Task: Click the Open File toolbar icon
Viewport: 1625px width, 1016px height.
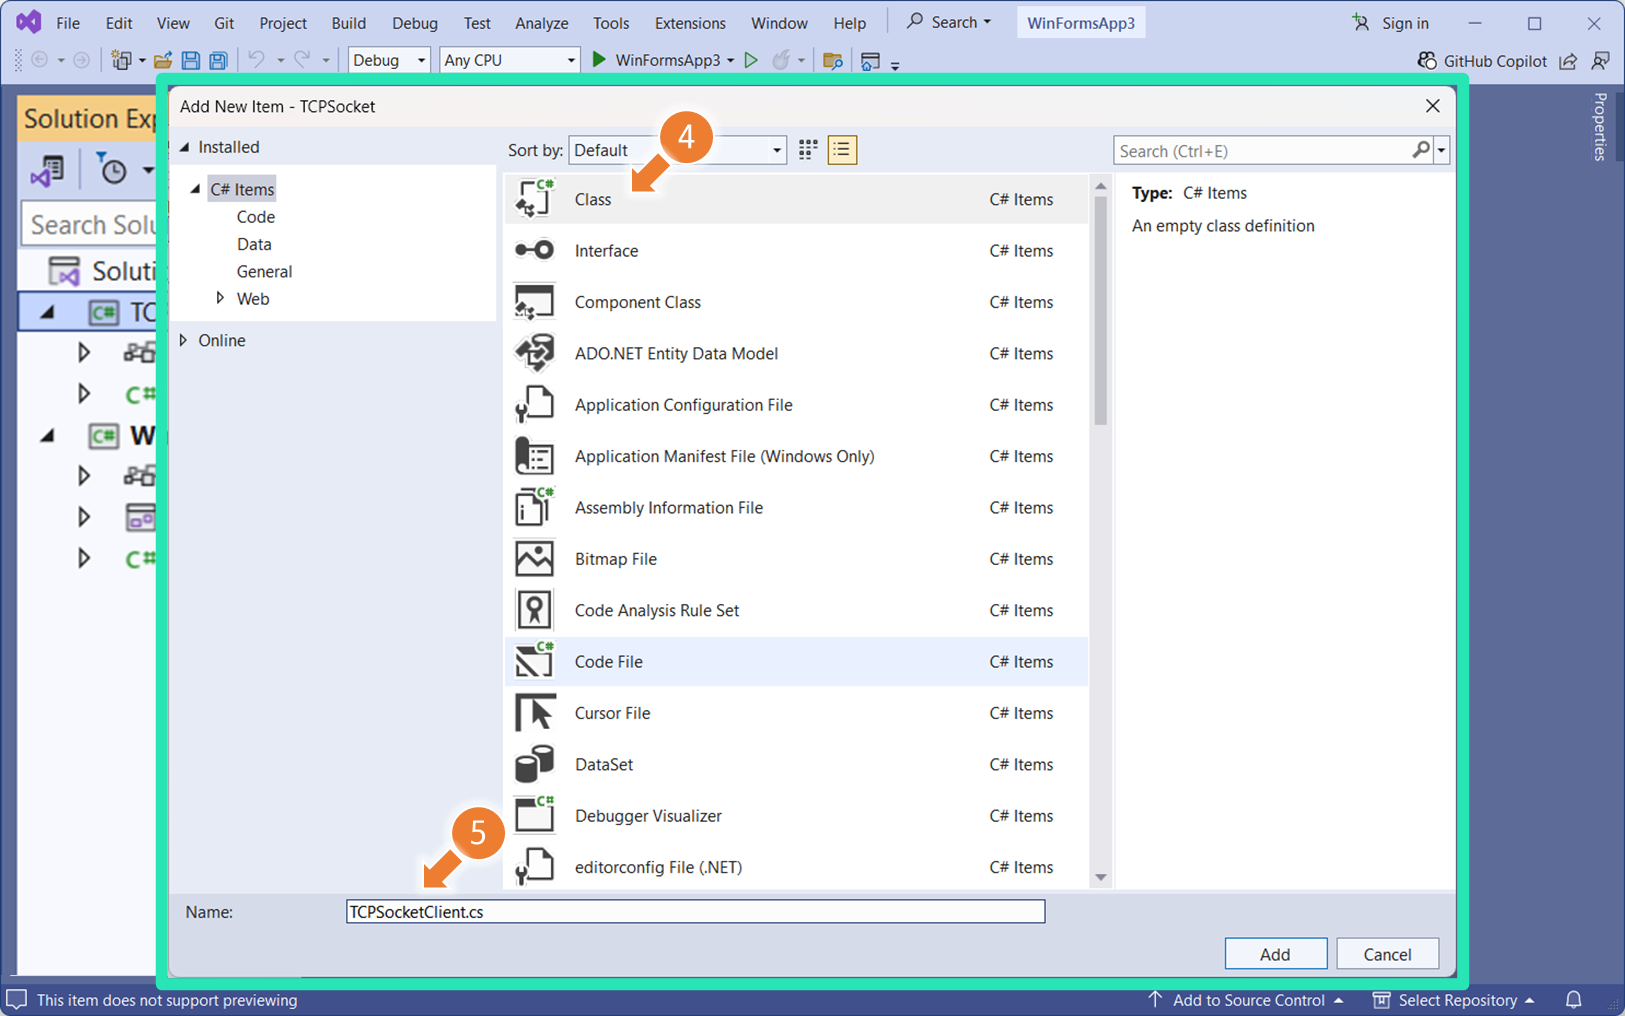Action: [162, 60]
